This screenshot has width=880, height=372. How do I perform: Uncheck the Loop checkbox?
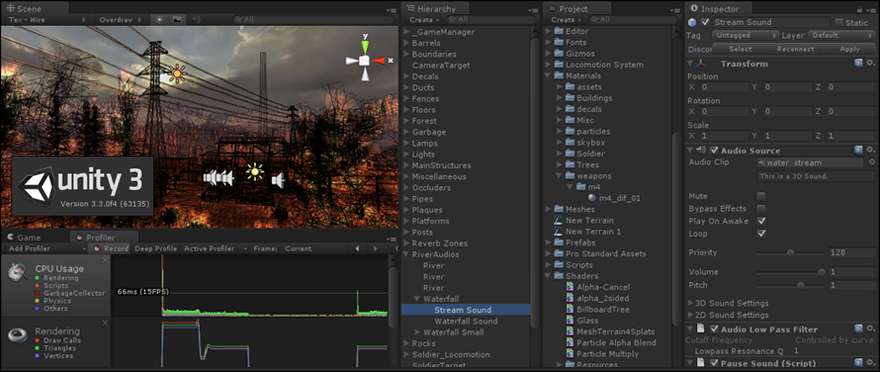[762, 233]
